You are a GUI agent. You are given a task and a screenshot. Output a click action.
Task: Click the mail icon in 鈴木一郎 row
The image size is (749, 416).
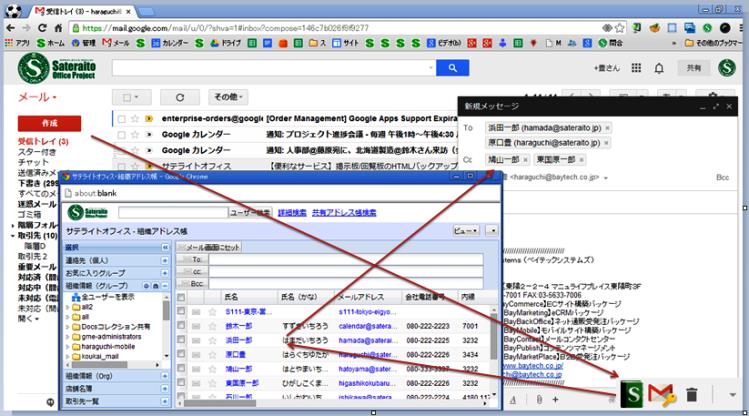coord(196,326)
